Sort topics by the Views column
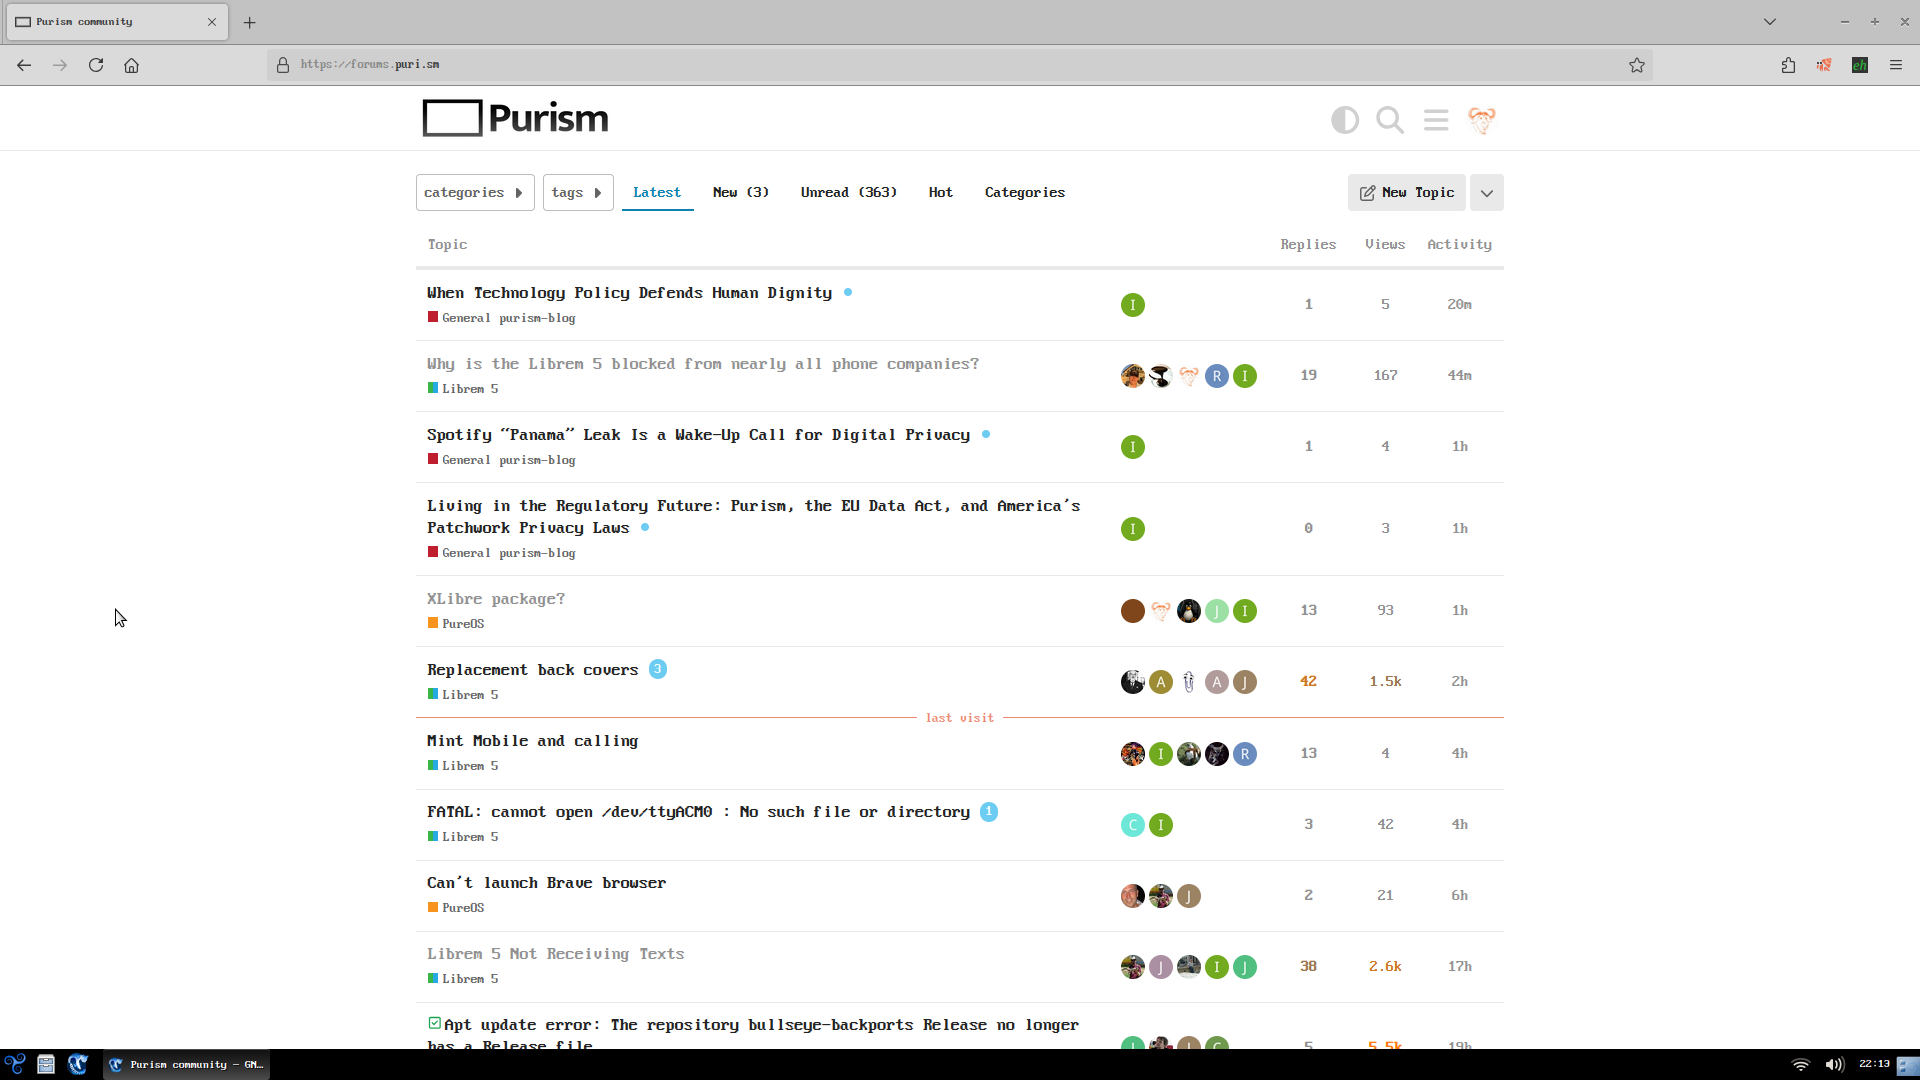The height and width of the screenshot is (1080, 1920). (x=1384, y=244)
